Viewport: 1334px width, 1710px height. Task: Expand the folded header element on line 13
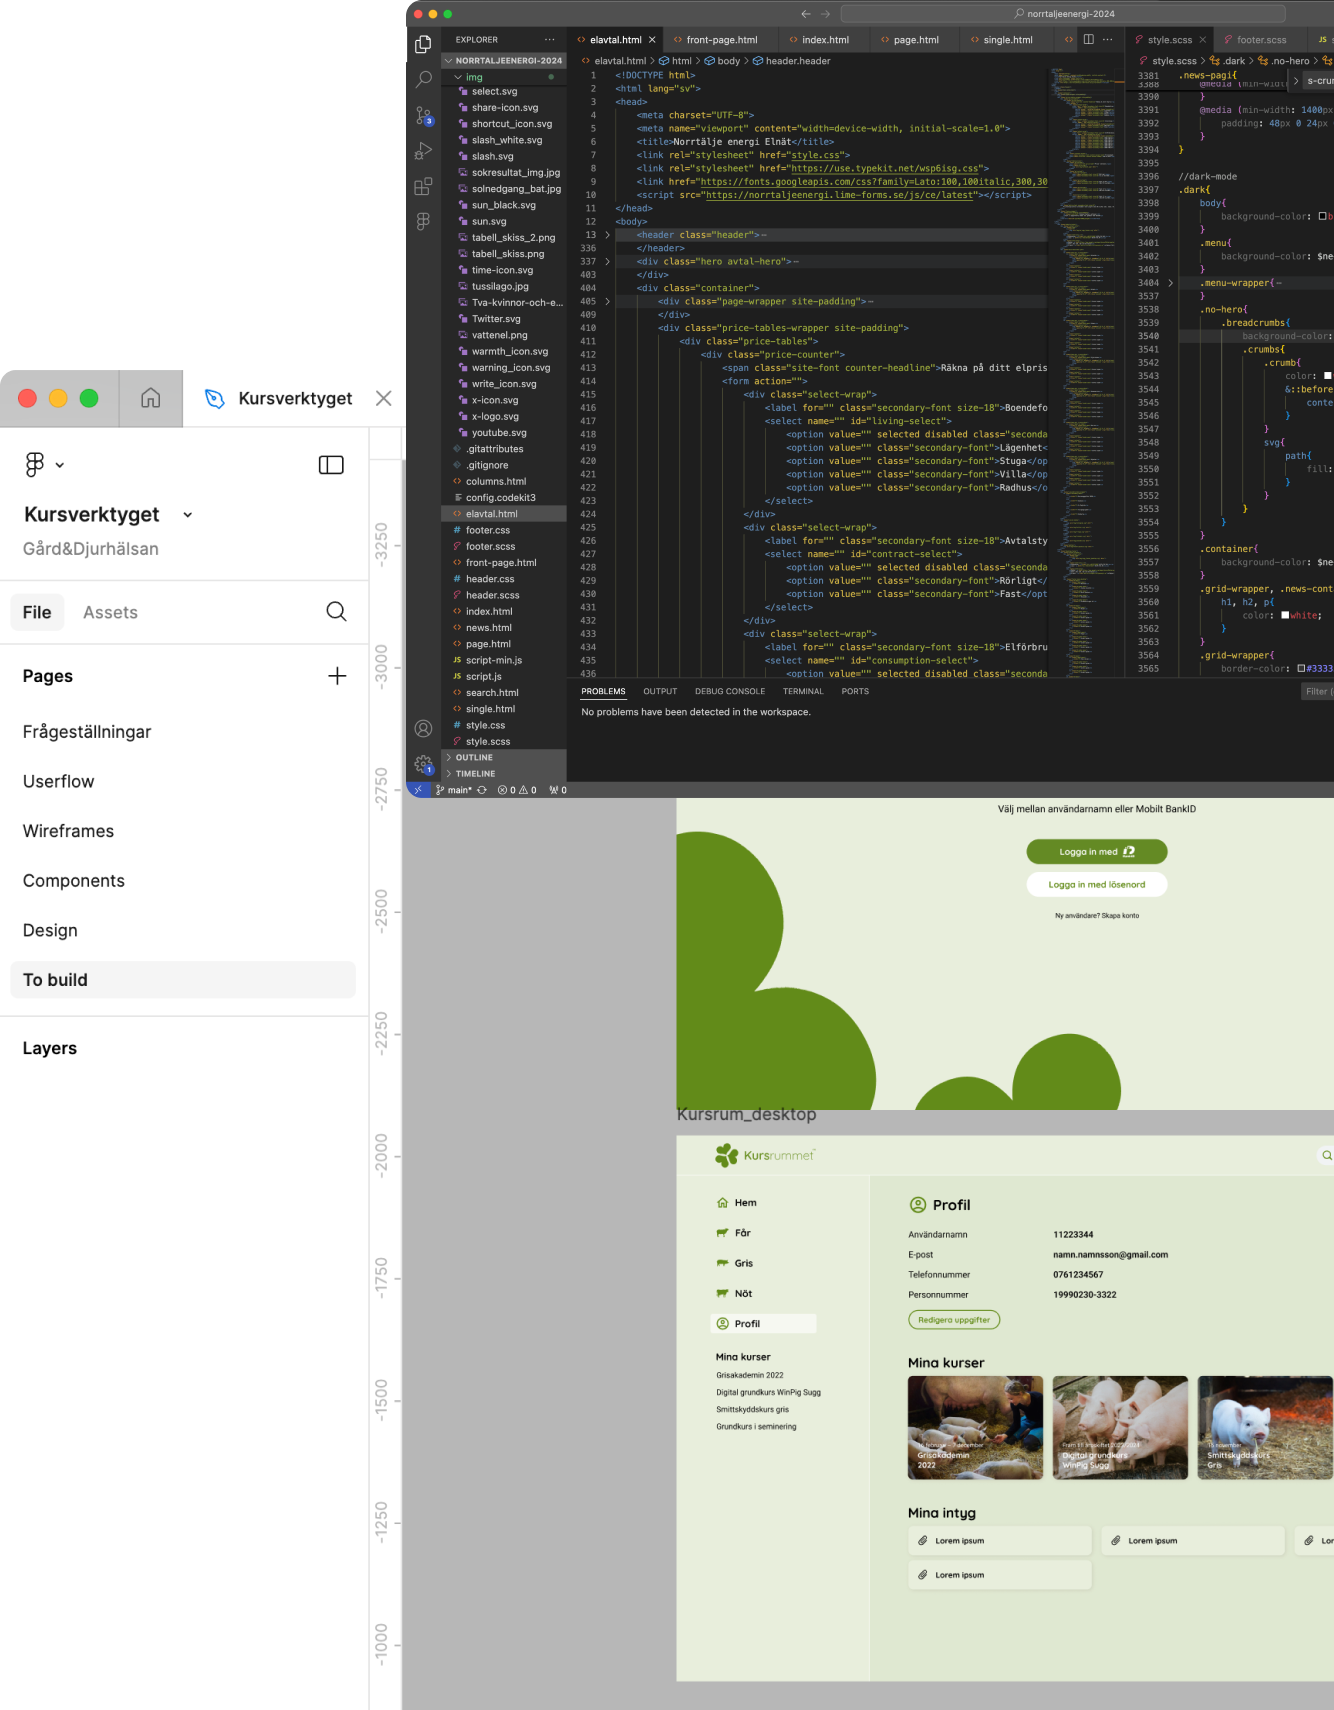[x=607, y=235]
